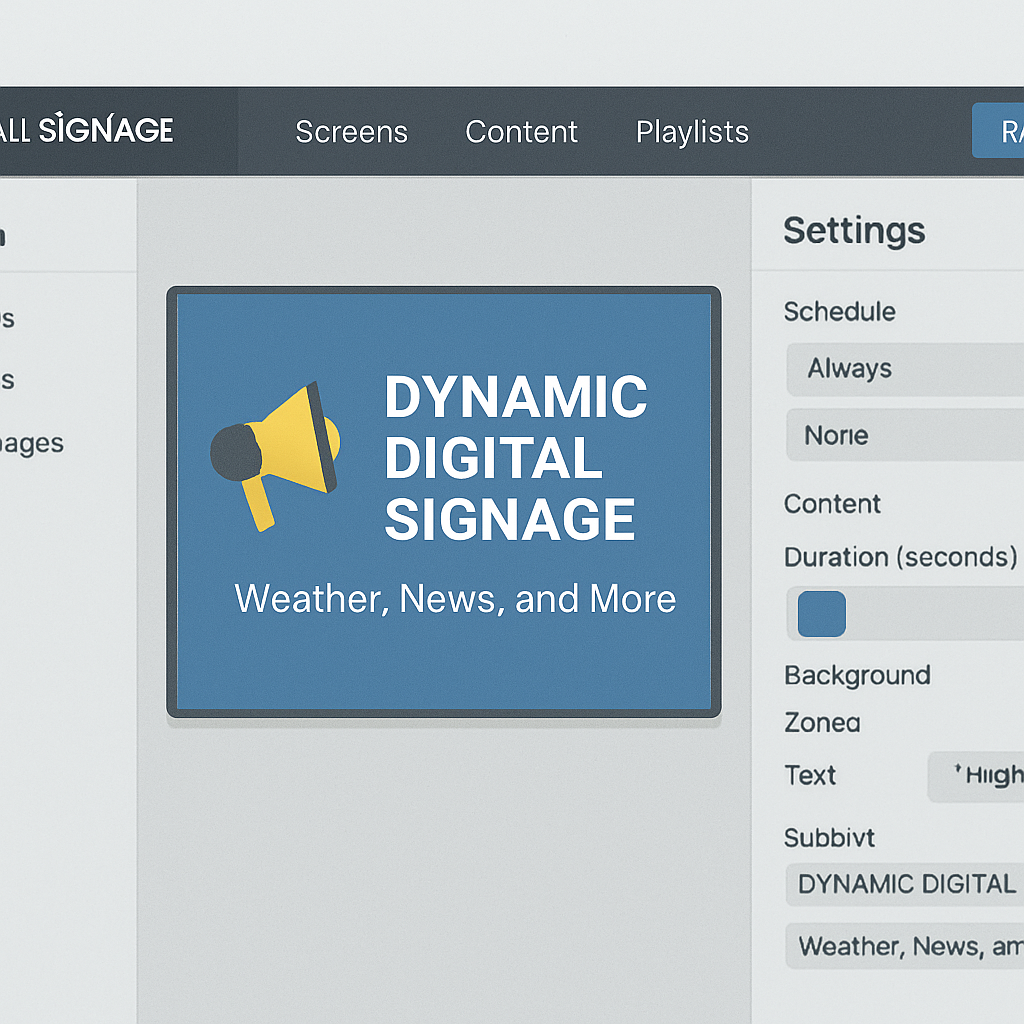Image resolution: width=1024 pixels, height=1024 pixels.
Task: Click the Background label
Action: 857,676
